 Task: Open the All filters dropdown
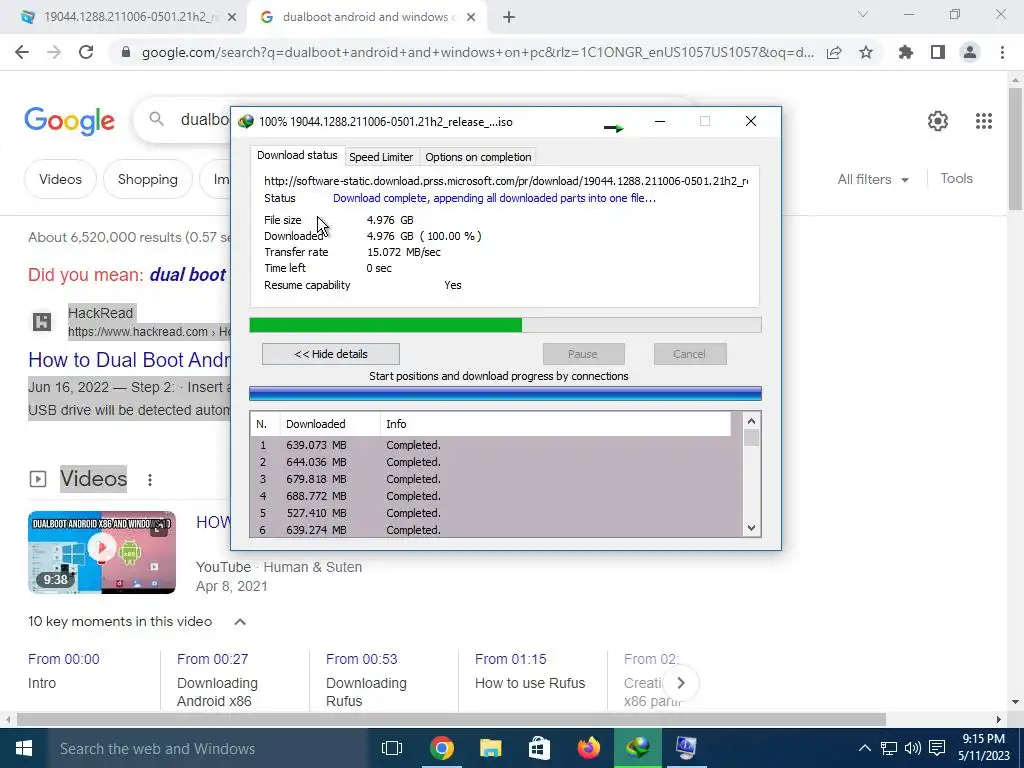pyautogui.click(x=873, y=179)
